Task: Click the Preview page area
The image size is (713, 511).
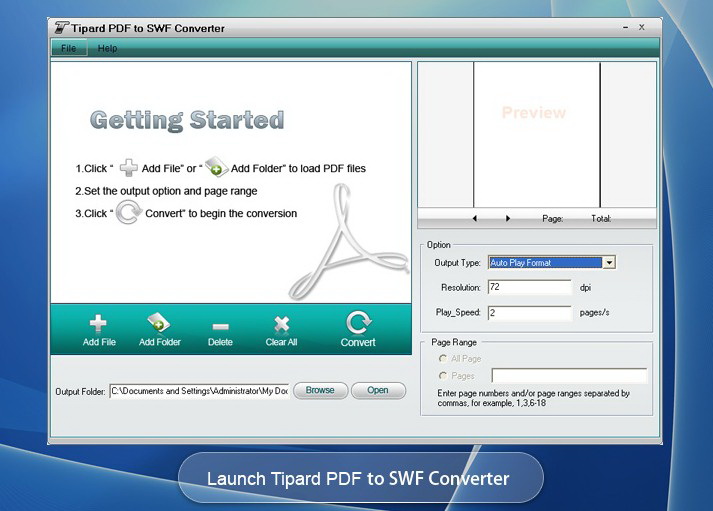Action: click(x=537, y=135)
